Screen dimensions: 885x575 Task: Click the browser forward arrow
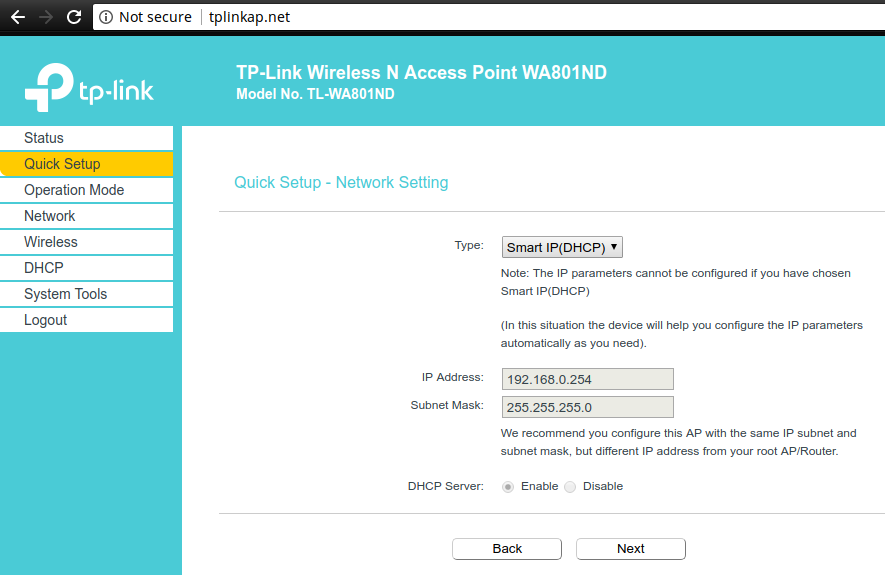click(46, 17)
